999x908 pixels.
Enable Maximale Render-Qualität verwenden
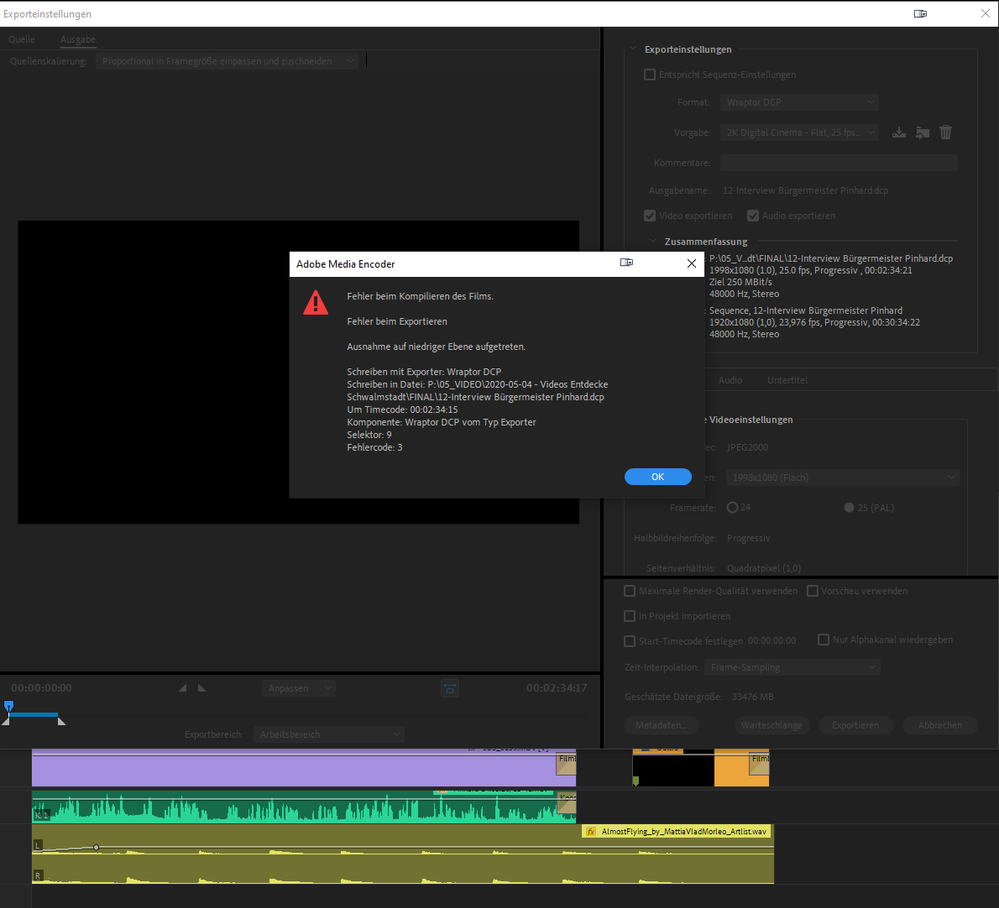point(629,591)
